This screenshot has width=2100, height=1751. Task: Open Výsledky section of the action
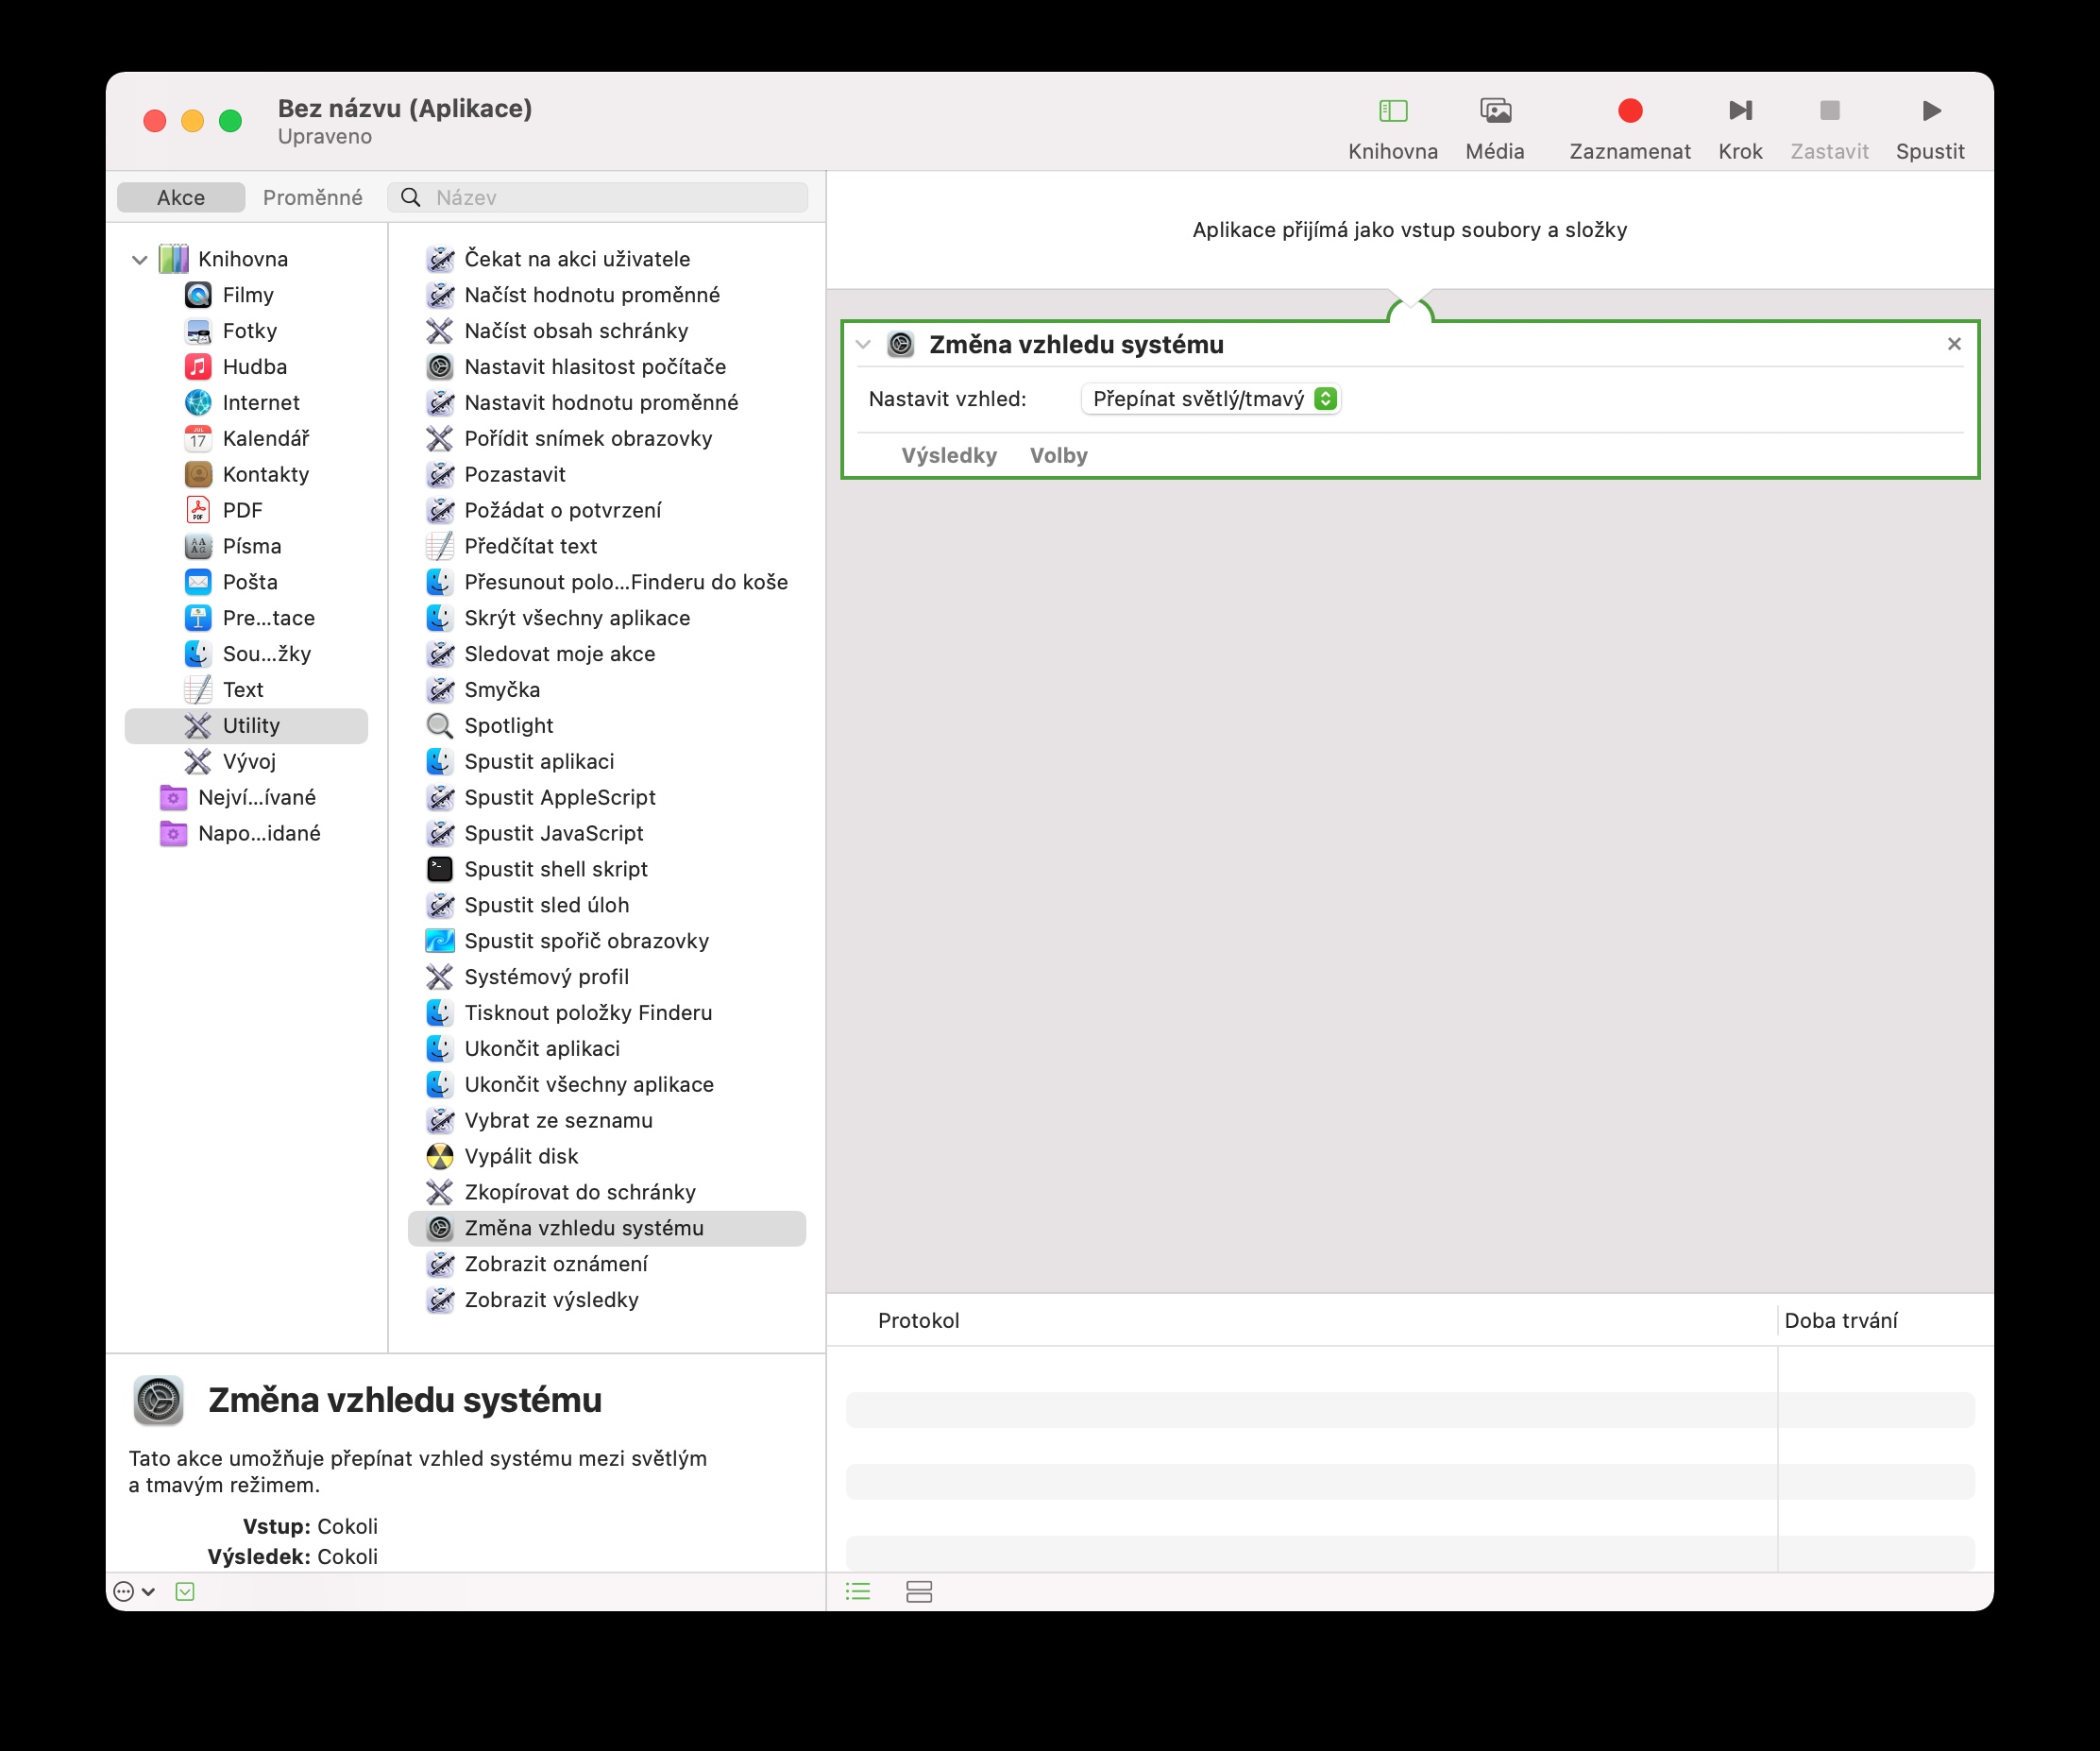(948, 456)
